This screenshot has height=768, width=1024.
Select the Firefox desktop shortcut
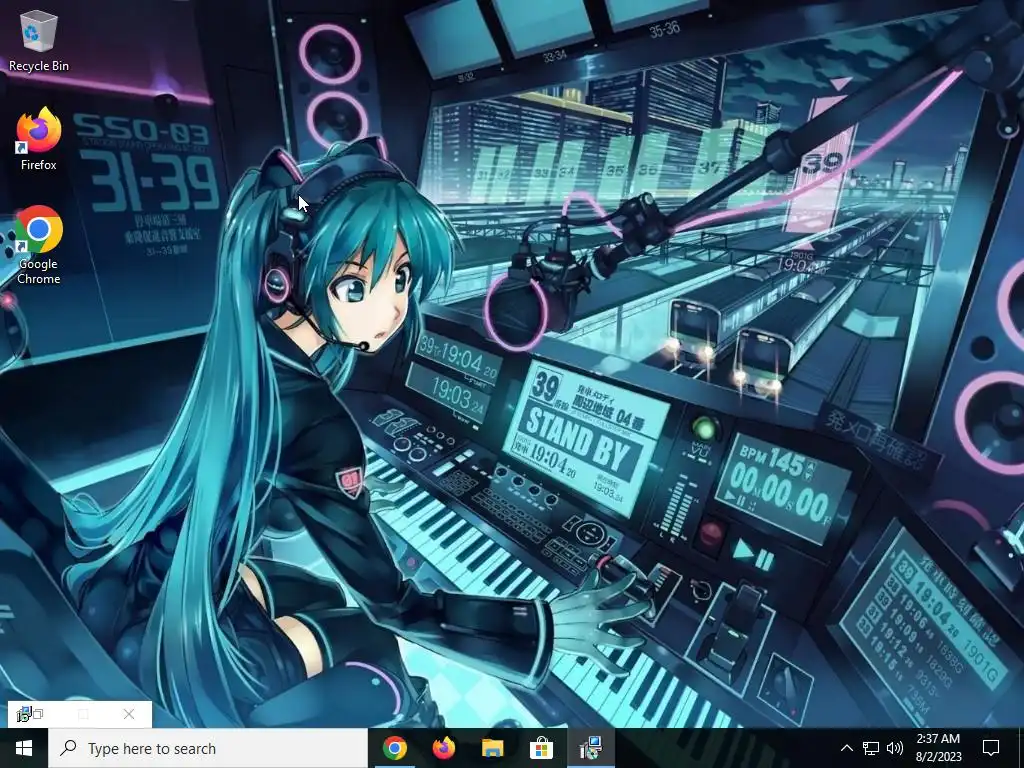pyautogui.click(x=39, y=140)
